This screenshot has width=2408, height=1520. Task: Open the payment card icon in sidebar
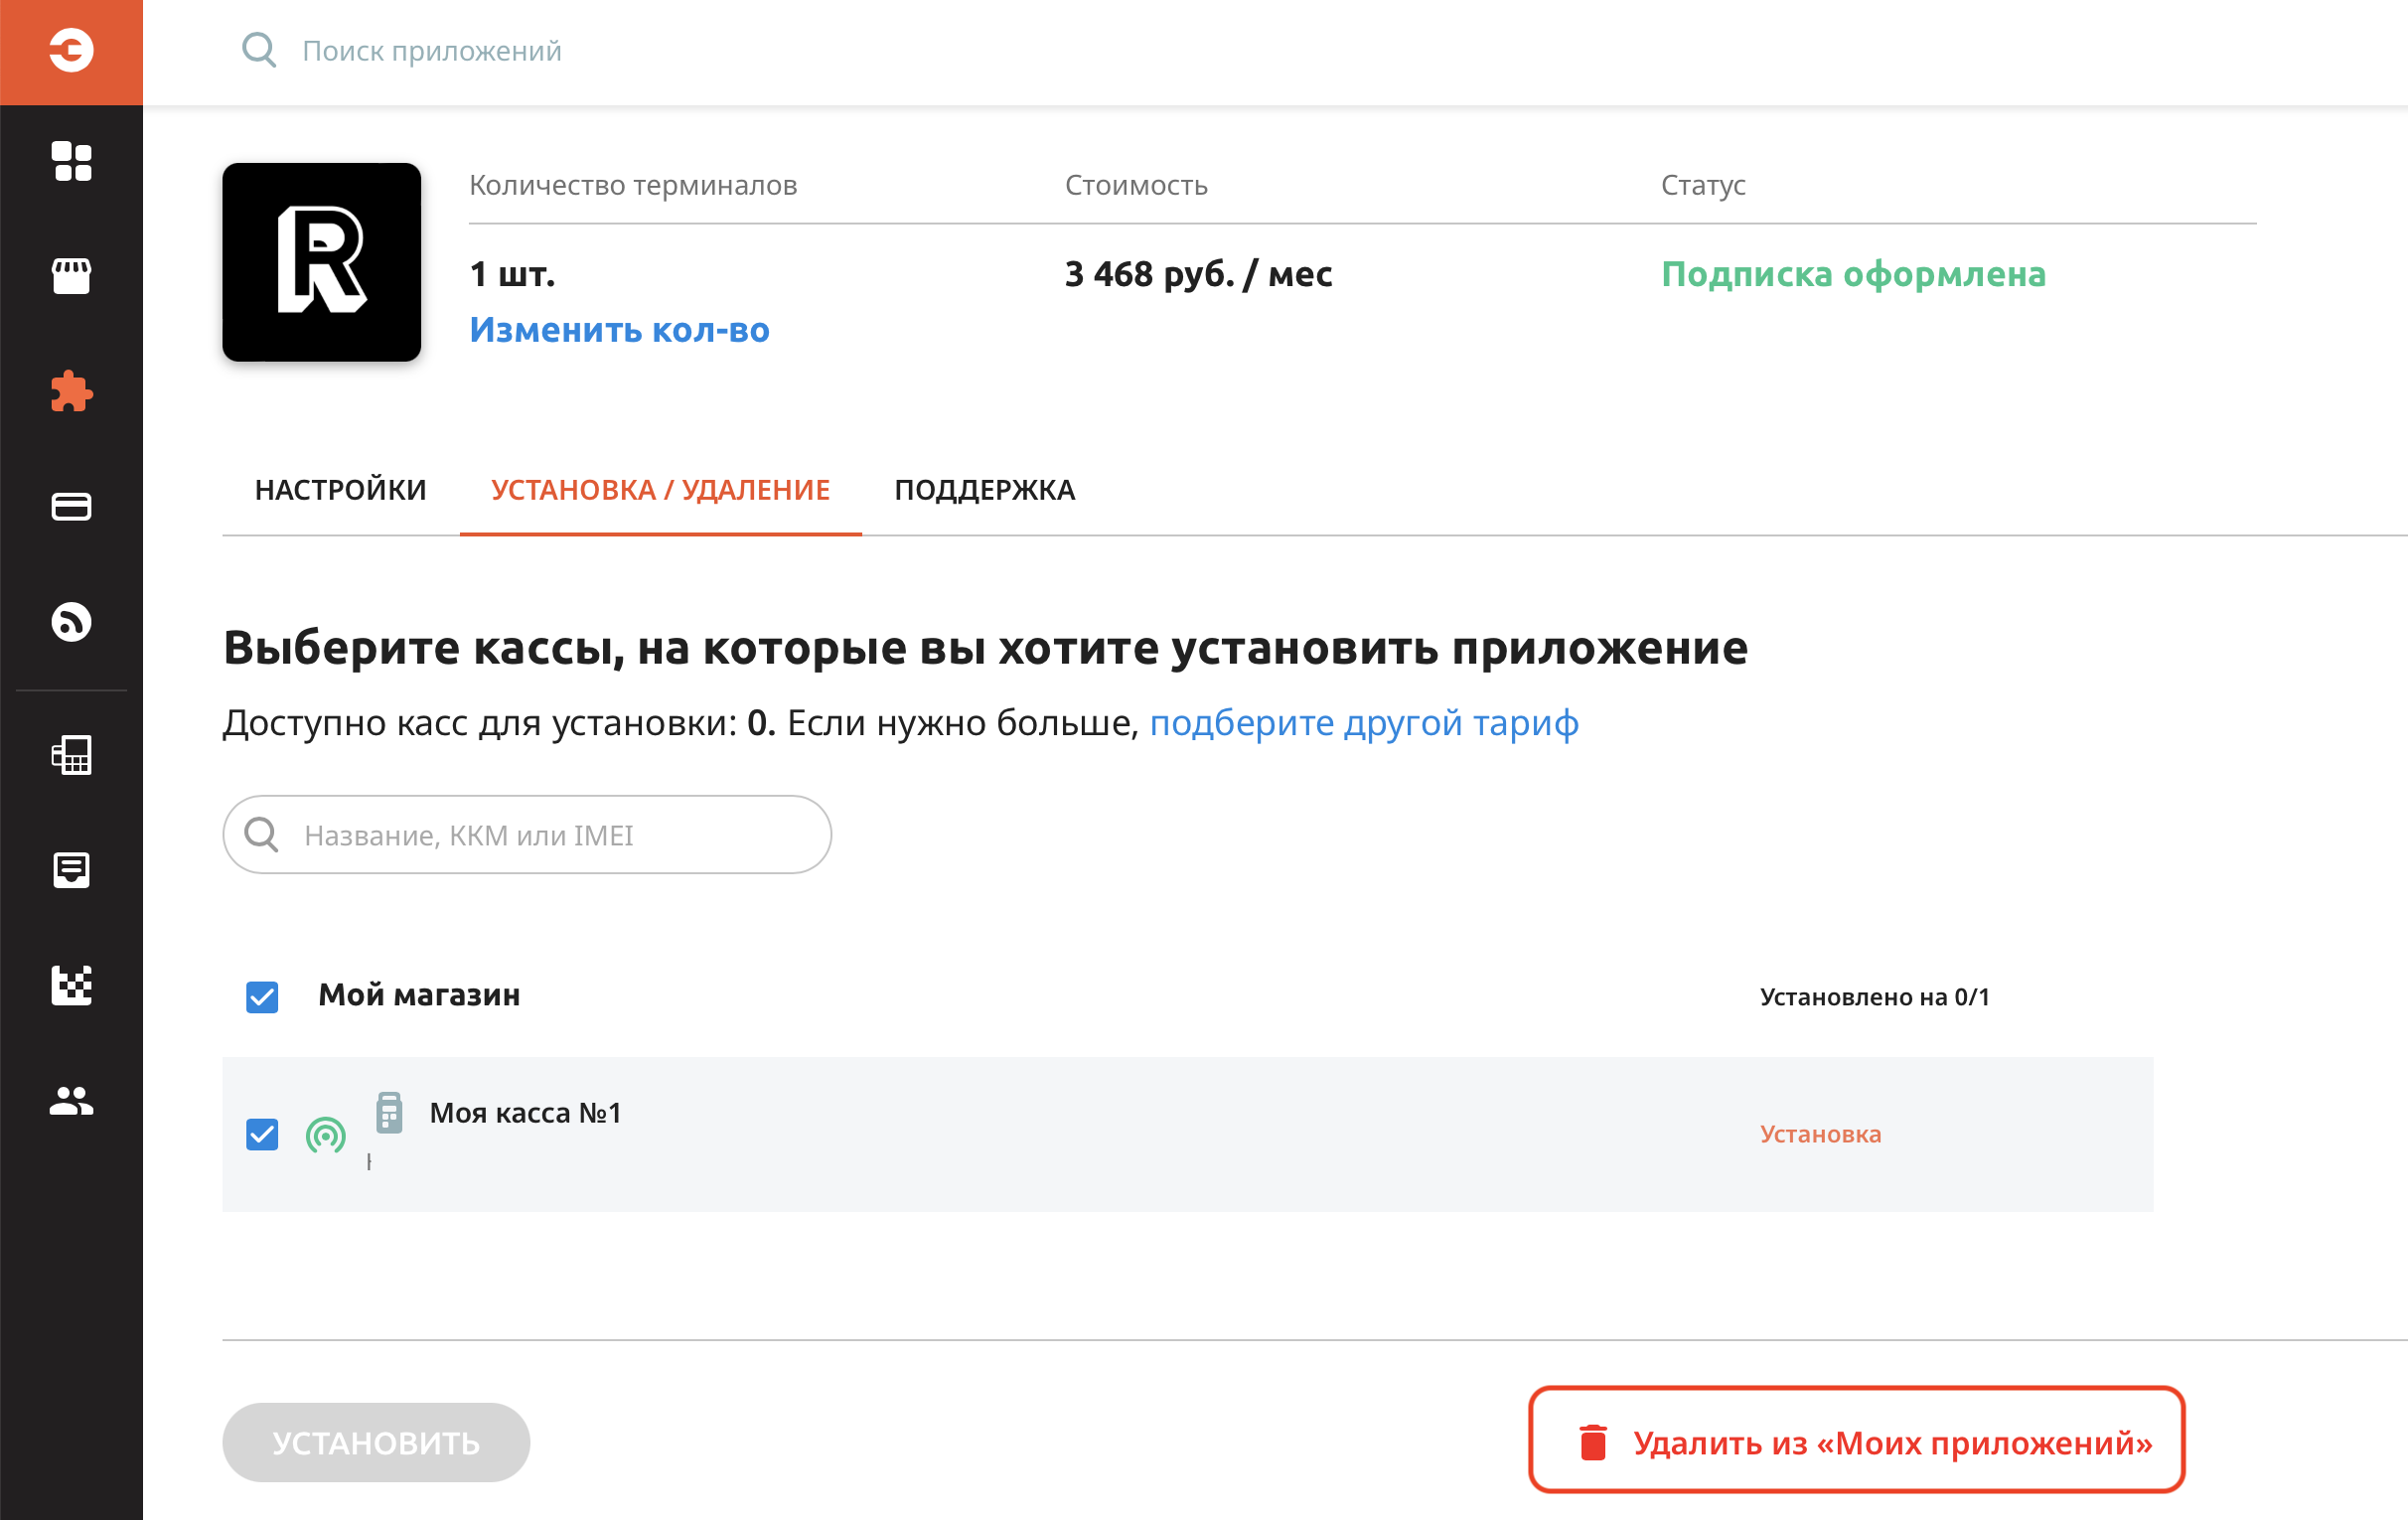coord(71,507)
